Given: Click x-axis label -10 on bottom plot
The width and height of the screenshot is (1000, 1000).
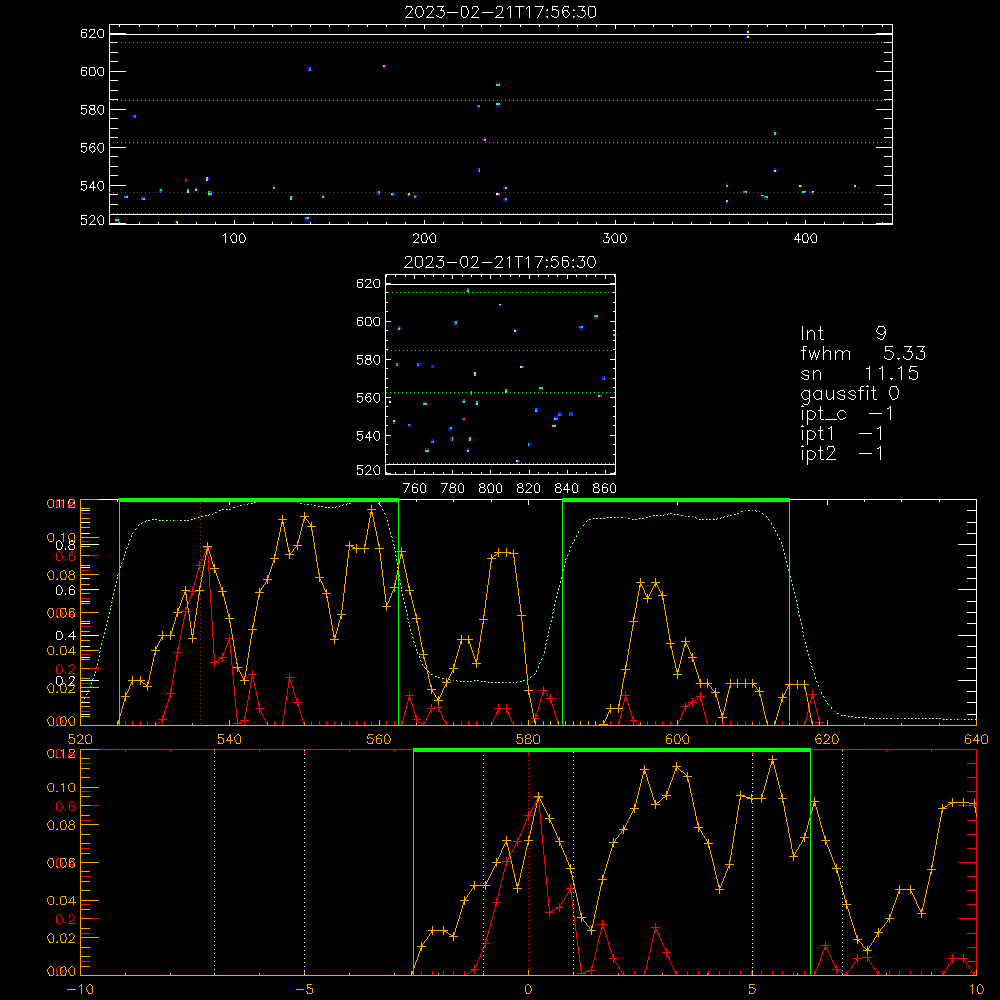Looking at the screenshot, I should 80,989.
